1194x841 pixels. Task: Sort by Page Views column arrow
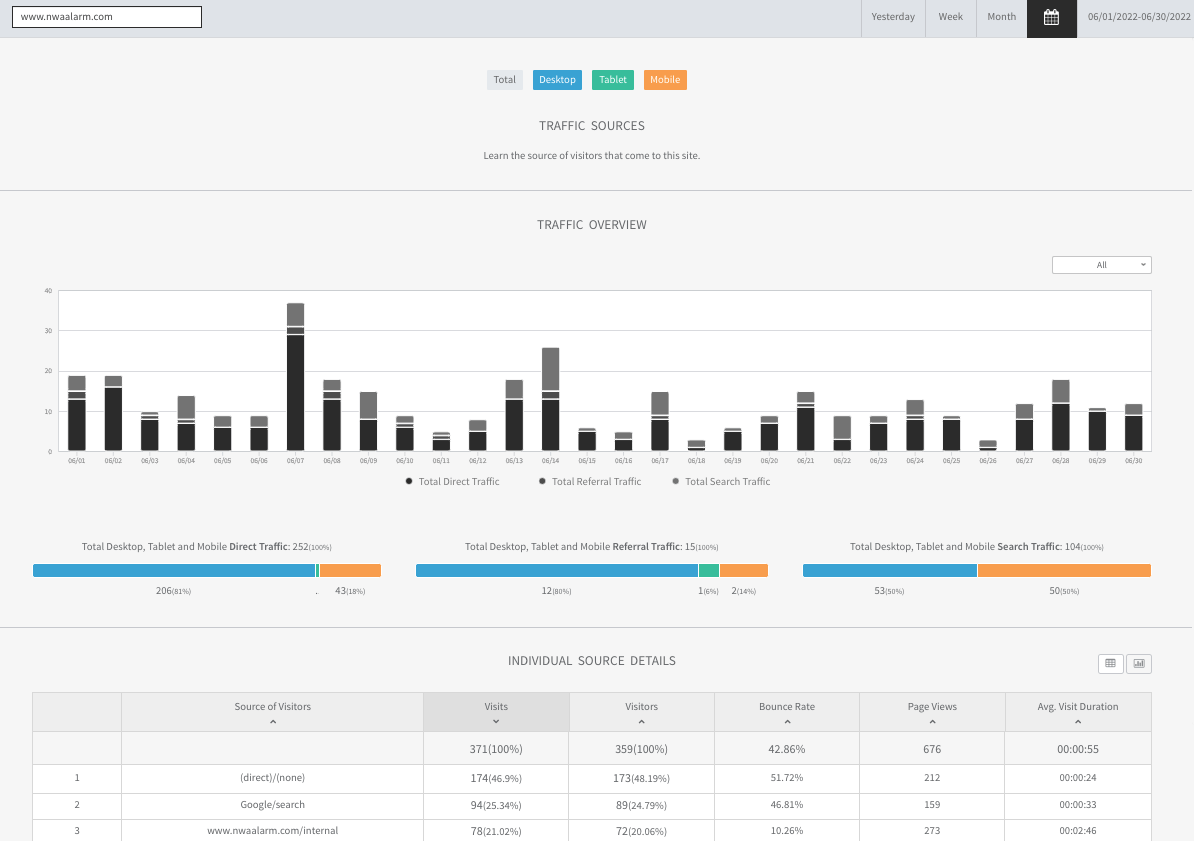tap(932, 722)
